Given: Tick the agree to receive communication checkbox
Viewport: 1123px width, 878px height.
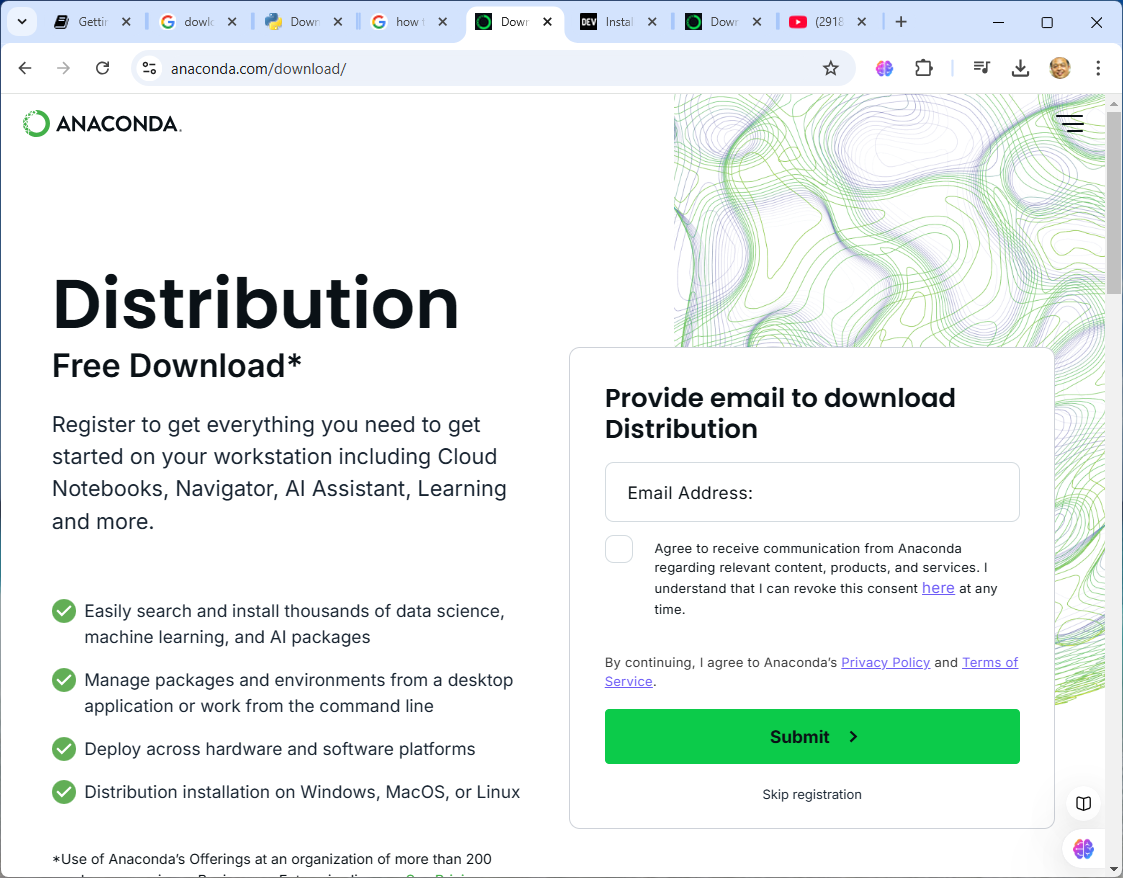Looking at the screenshot, I should click(x=619, y=549).
